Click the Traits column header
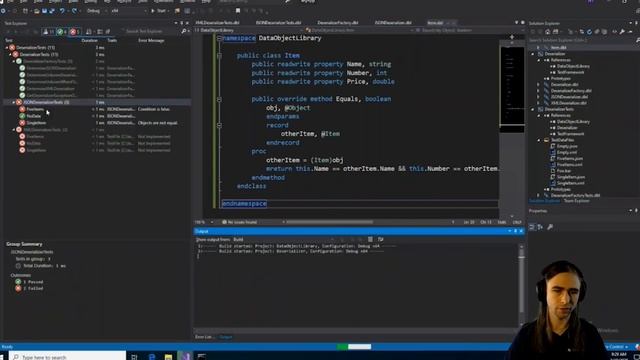This screenshot has width=640, height=360. [x=112, y=40]
